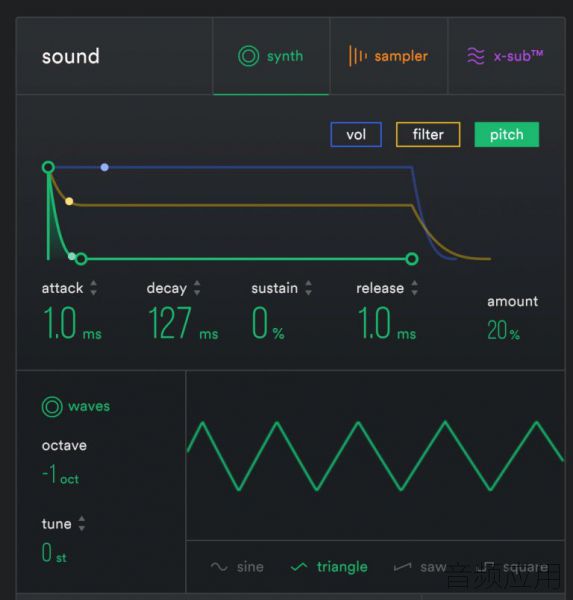Click the green pitch attack peak node
Image resolution: width=573 pixels, height=600 pixels.
(x=48, y=167)
